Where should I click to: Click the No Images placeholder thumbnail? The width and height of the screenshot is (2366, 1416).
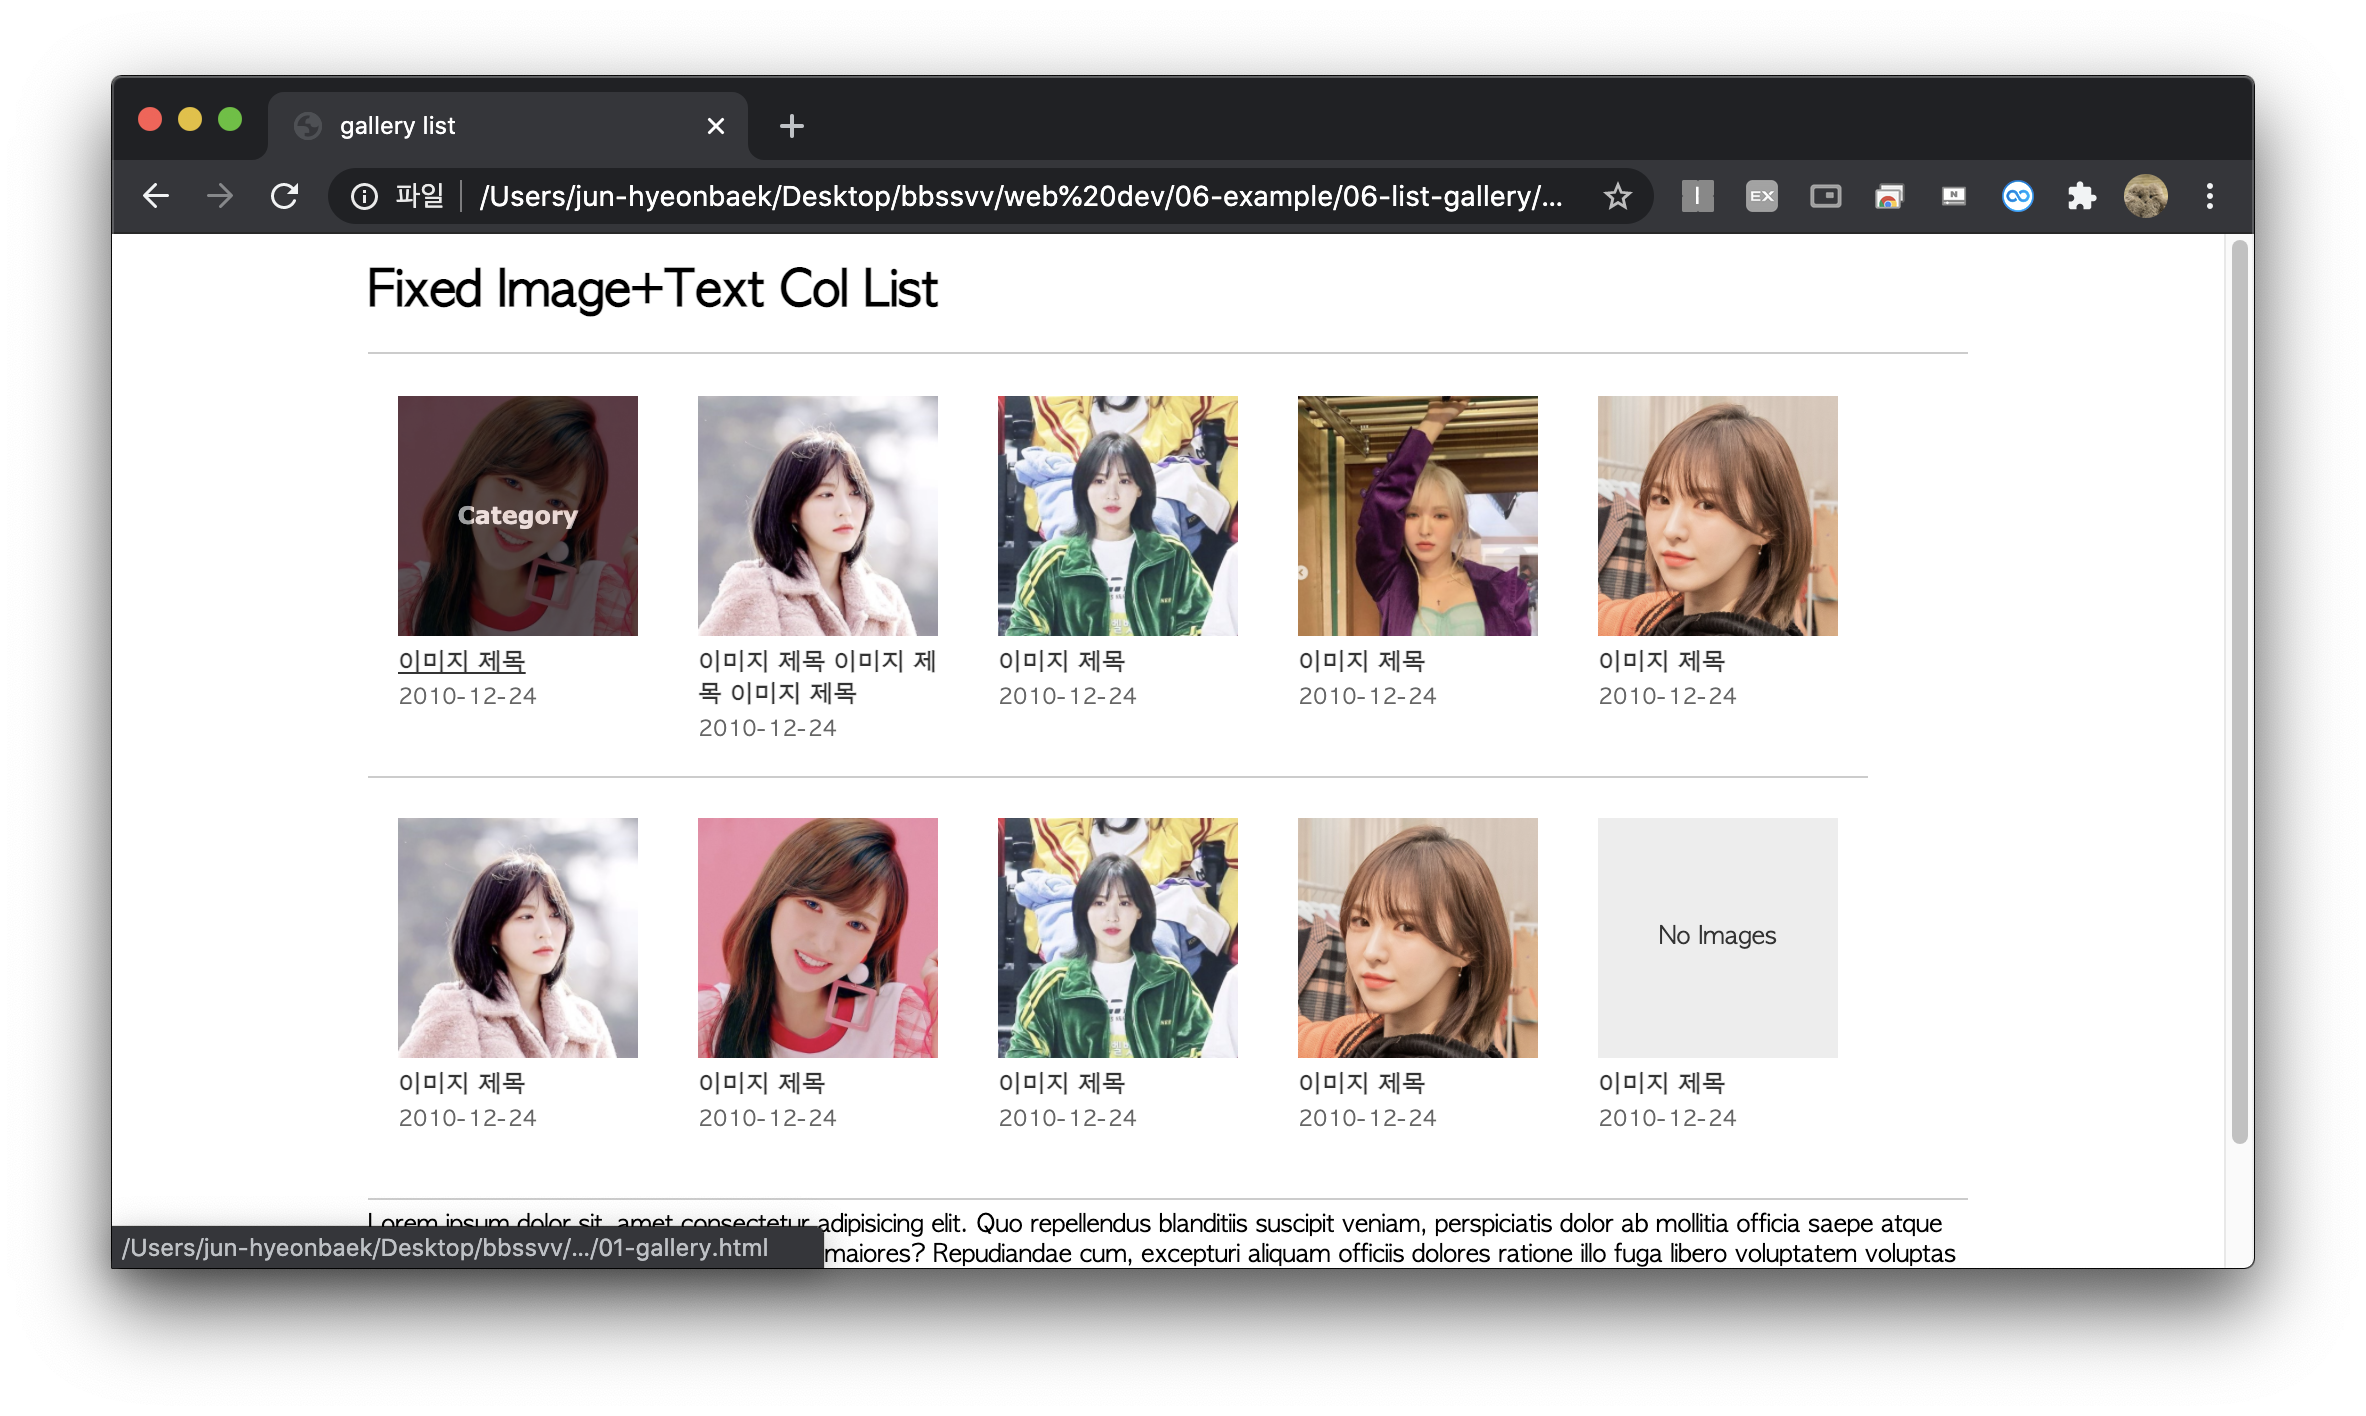click(1717, 937)
